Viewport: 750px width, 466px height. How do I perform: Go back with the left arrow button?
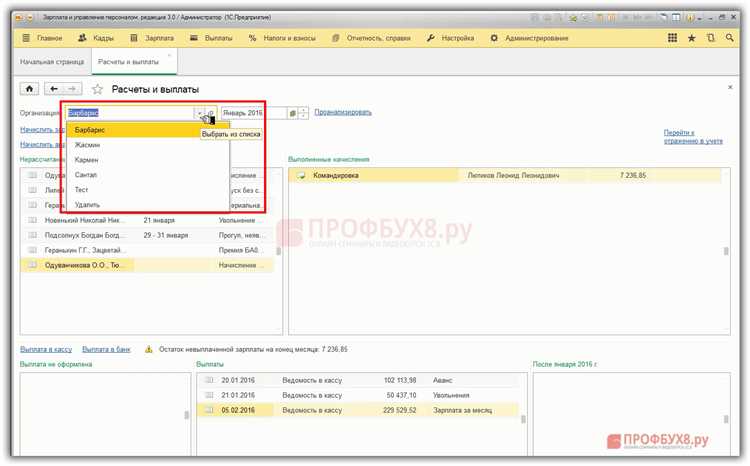point(54,89)
